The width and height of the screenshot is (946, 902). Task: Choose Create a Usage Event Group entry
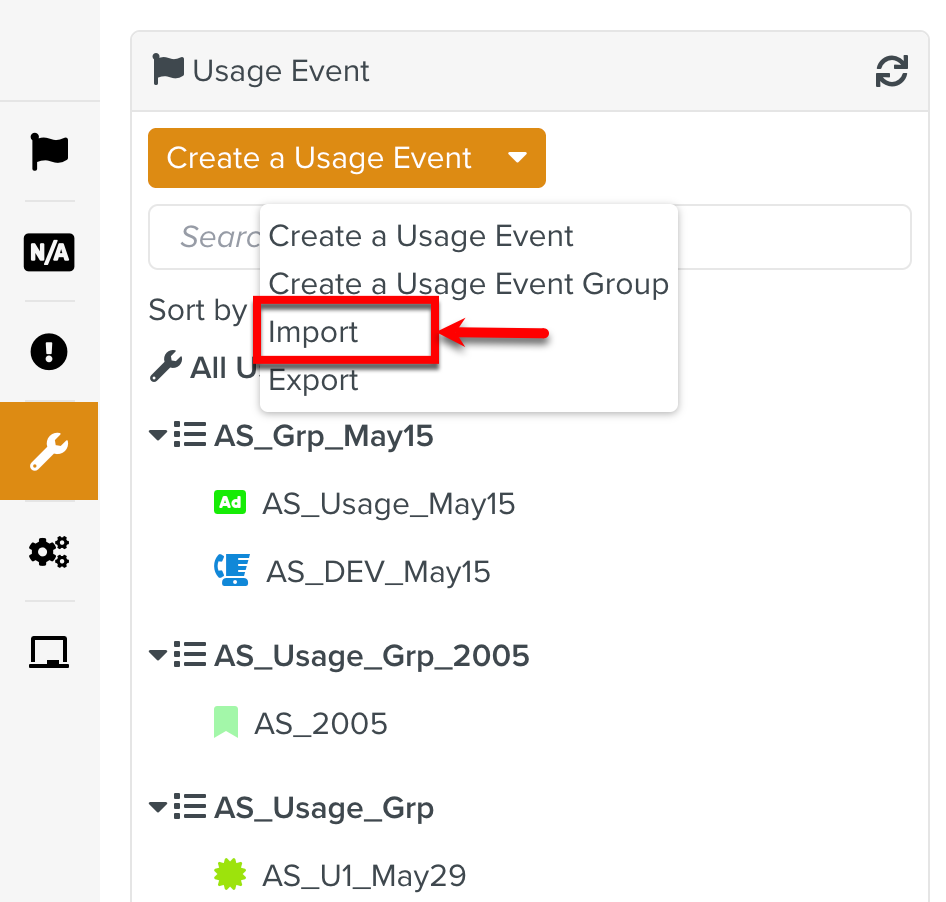point(469,284)
